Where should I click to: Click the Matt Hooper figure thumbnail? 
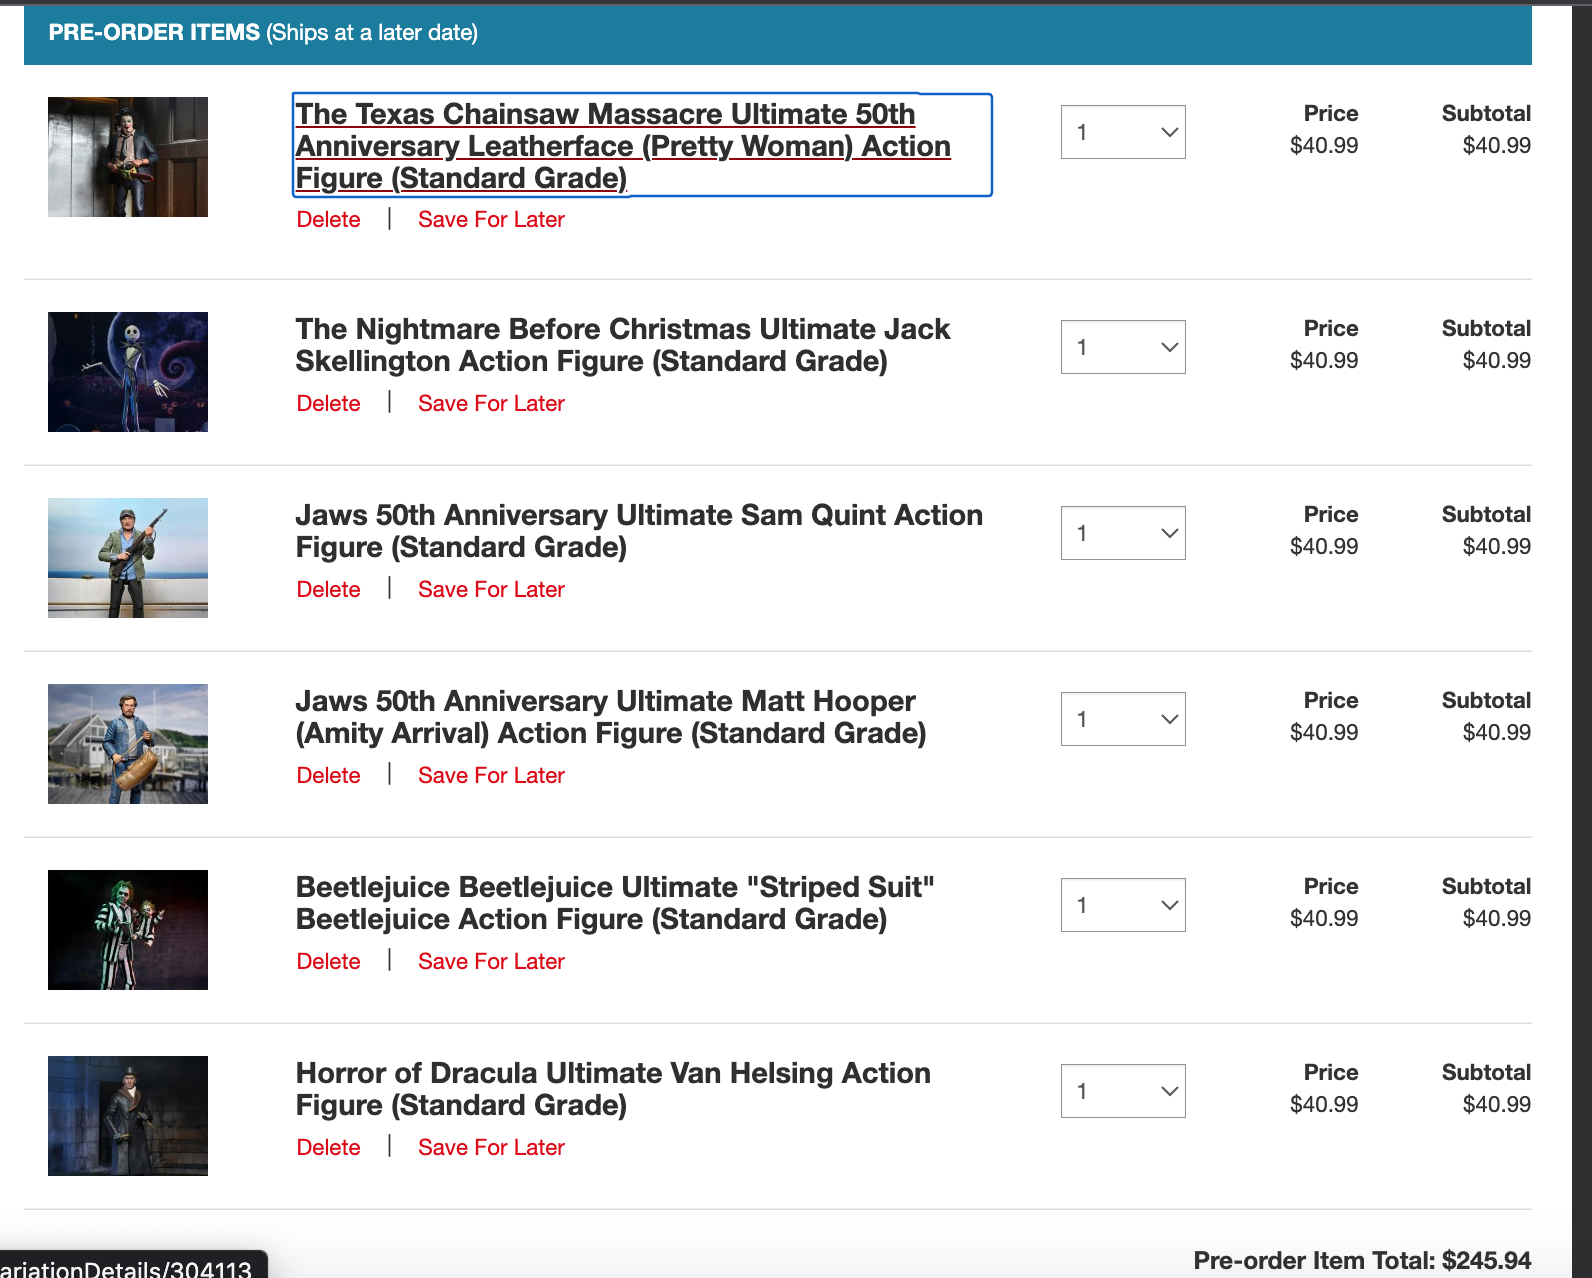pos(128,744)
